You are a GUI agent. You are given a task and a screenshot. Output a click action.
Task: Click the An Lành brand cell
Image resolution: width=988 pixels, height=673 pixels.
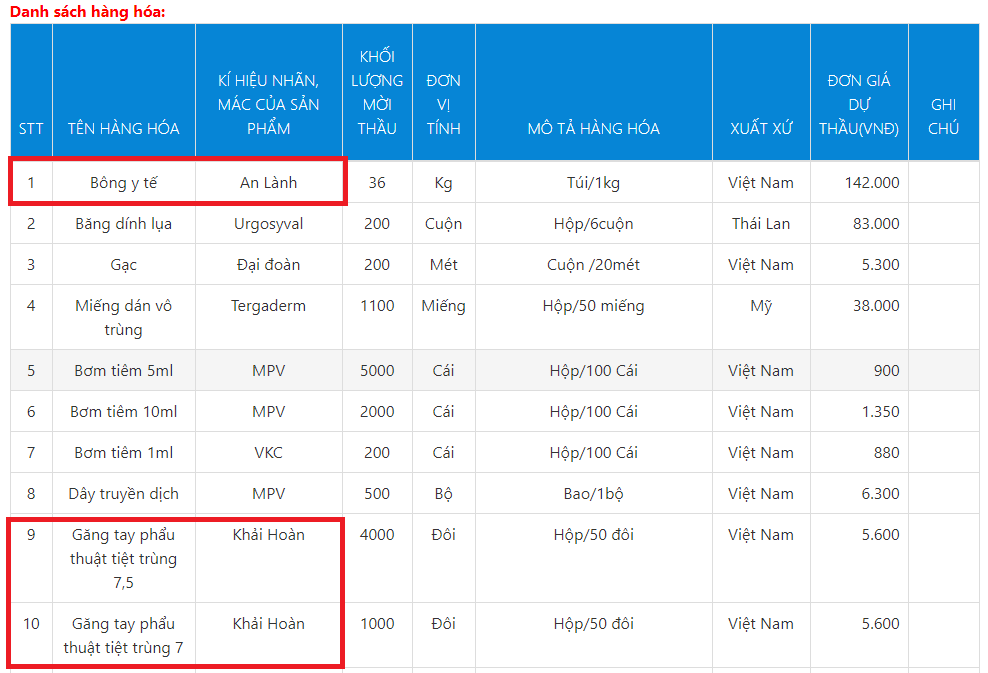point(268,183)
